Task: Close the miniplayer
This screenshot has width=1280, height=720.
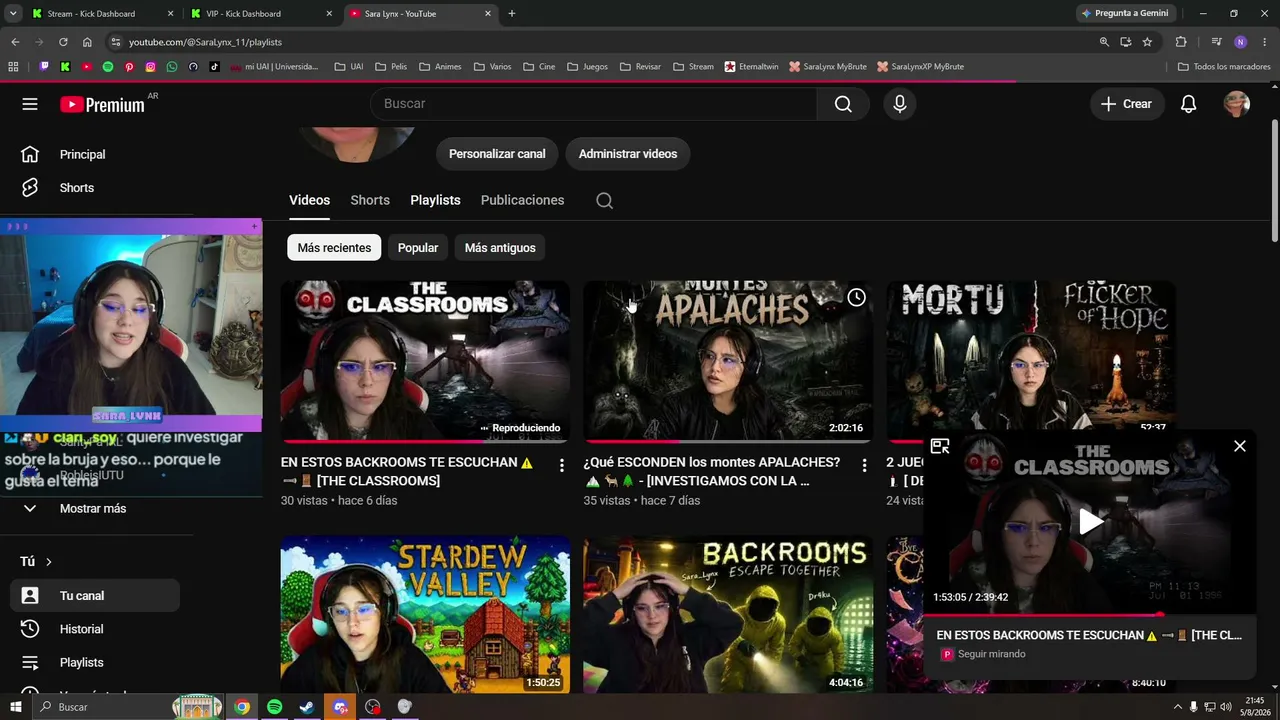Action: click(x=1240, y=446)
